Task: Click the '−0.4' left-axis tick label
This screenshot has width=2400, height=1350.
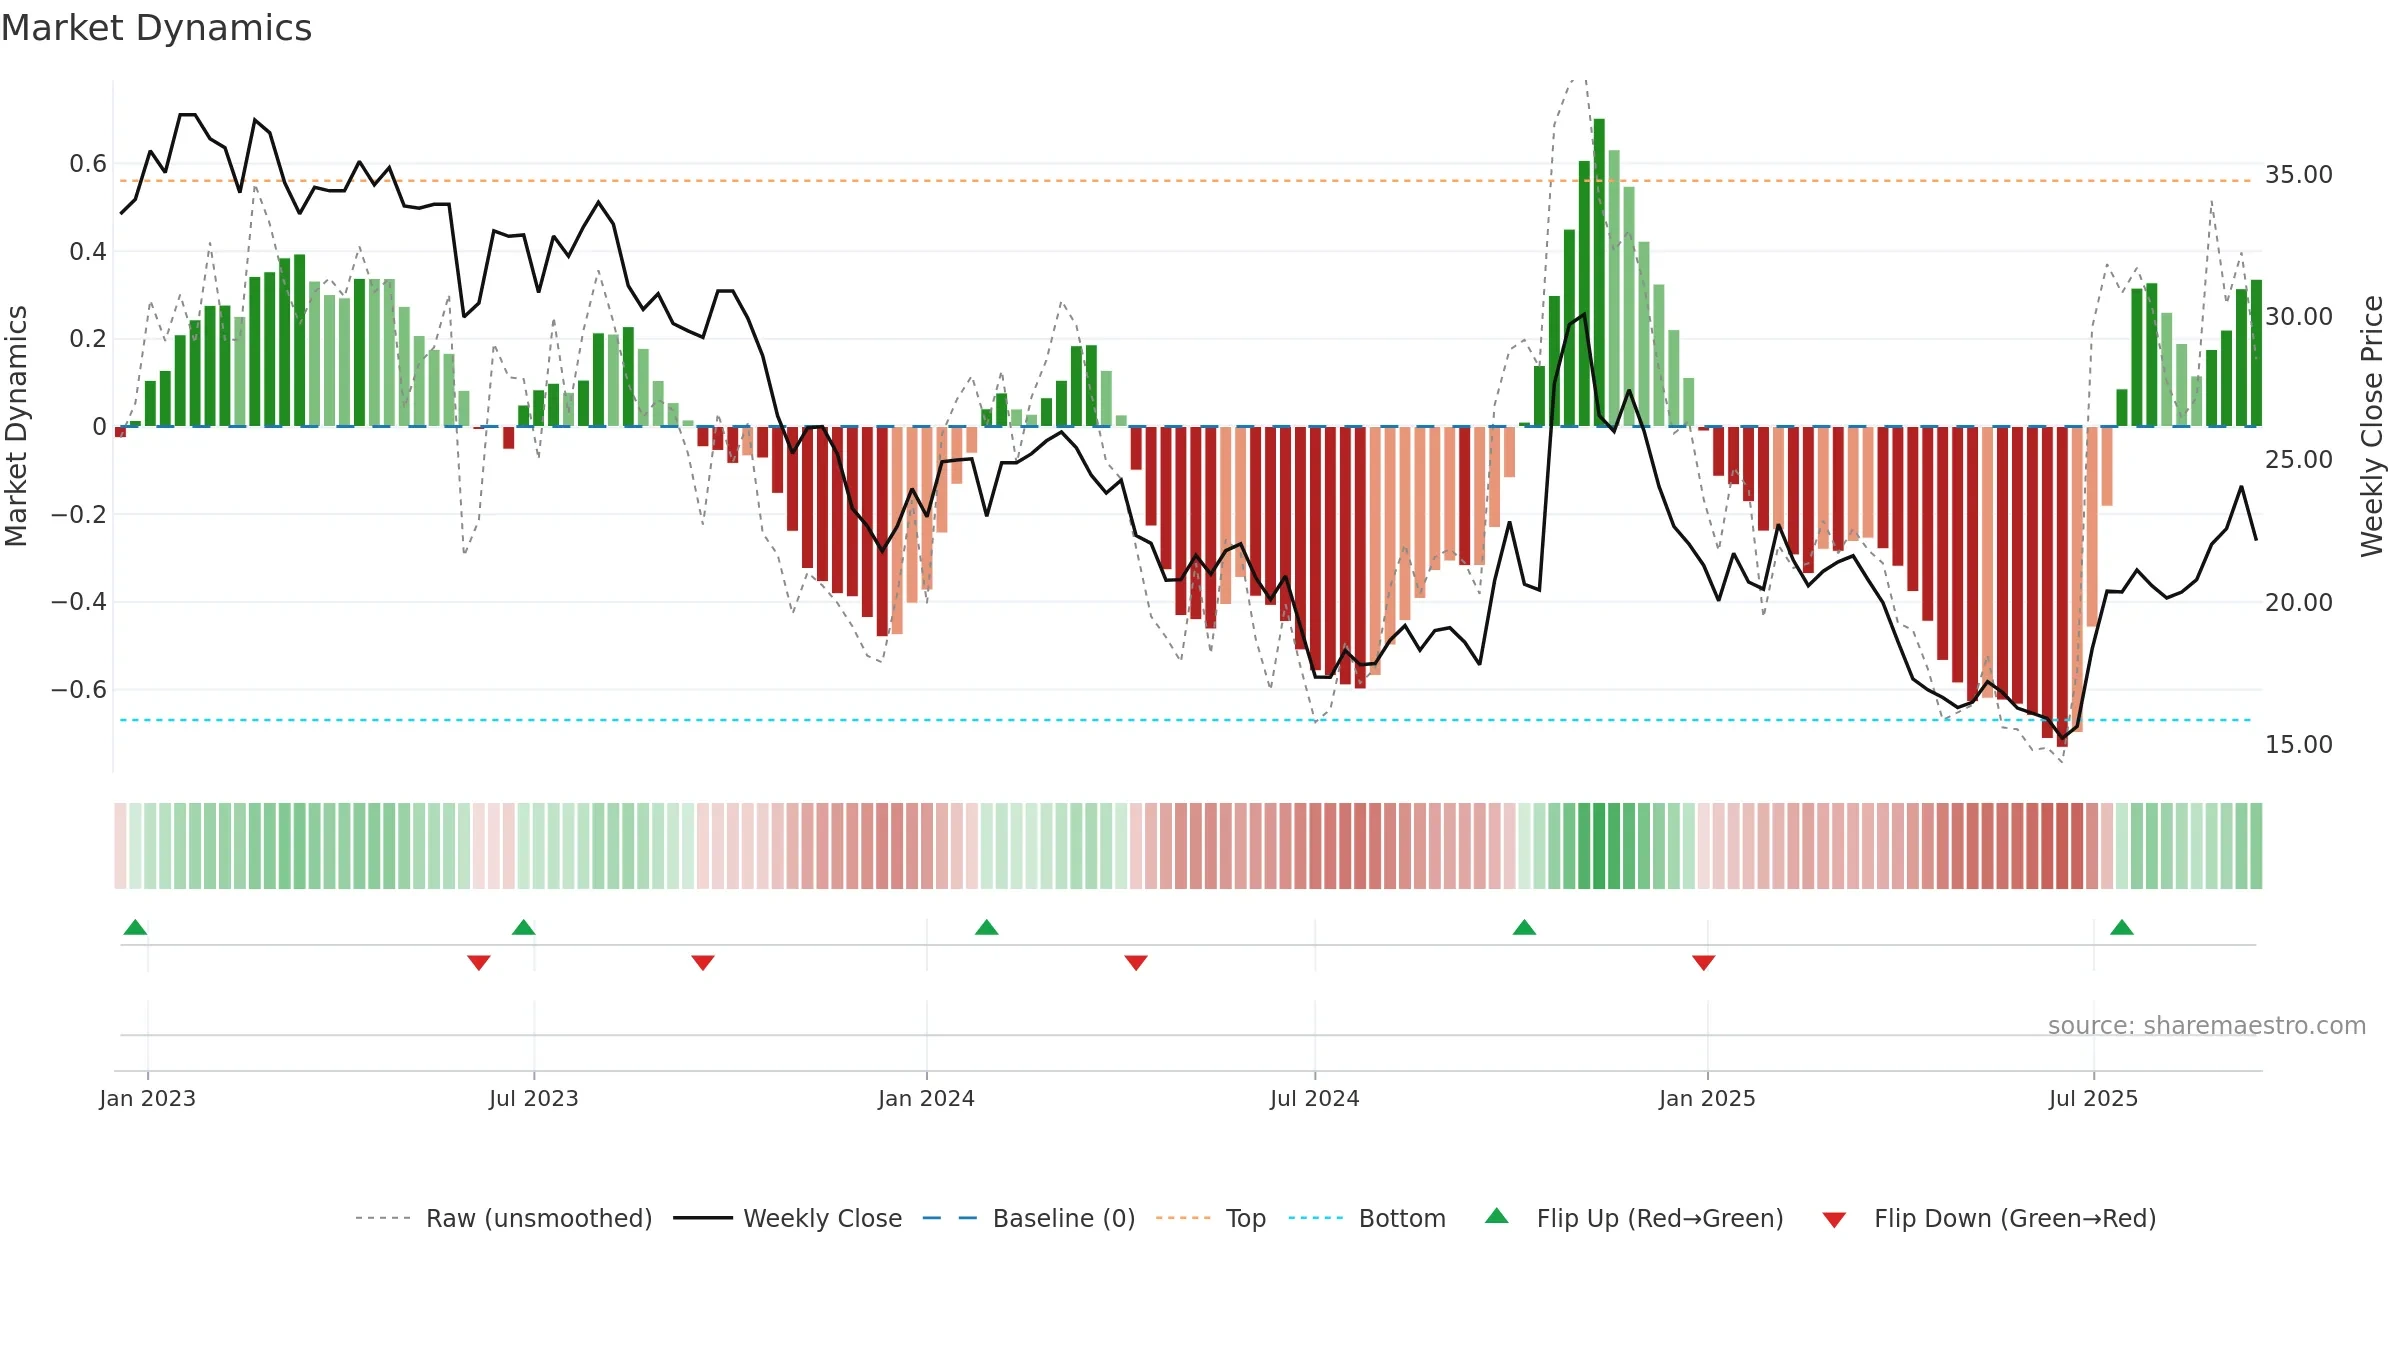Action: coord(79,602)
